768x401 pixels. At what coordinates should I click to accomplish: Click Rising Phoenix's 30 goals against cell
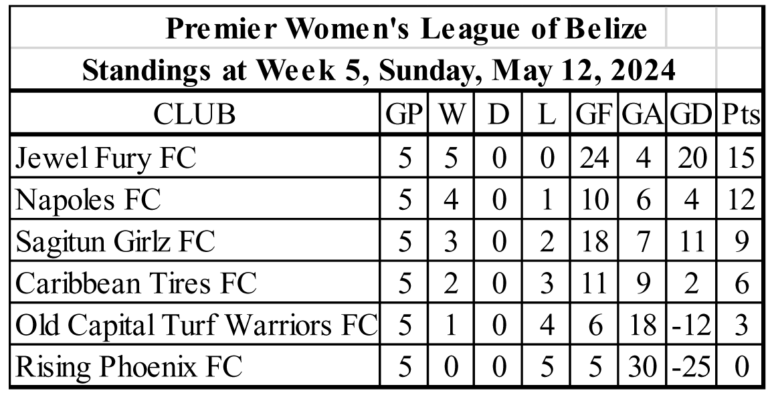coord(642,366)
